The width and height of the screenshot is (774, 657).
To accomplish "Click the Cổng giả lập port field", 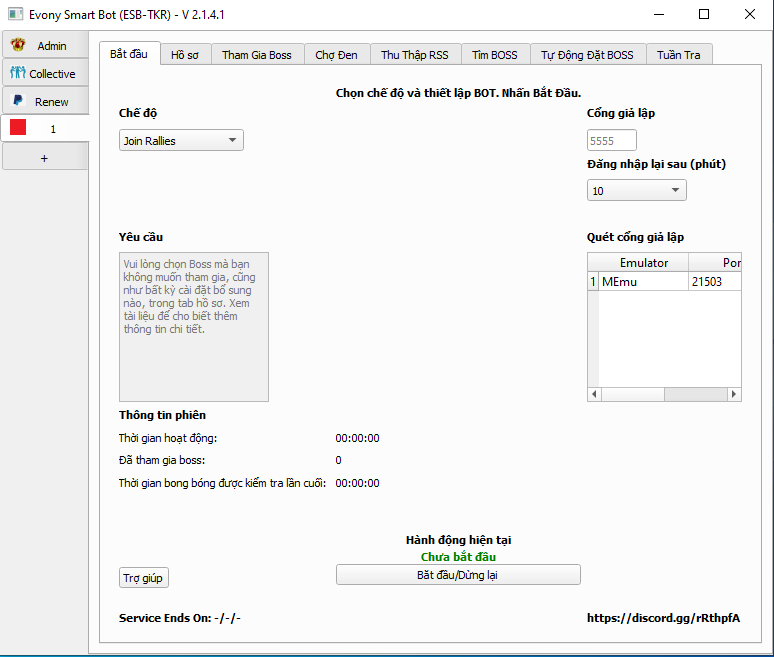I will tap(611, 141).
